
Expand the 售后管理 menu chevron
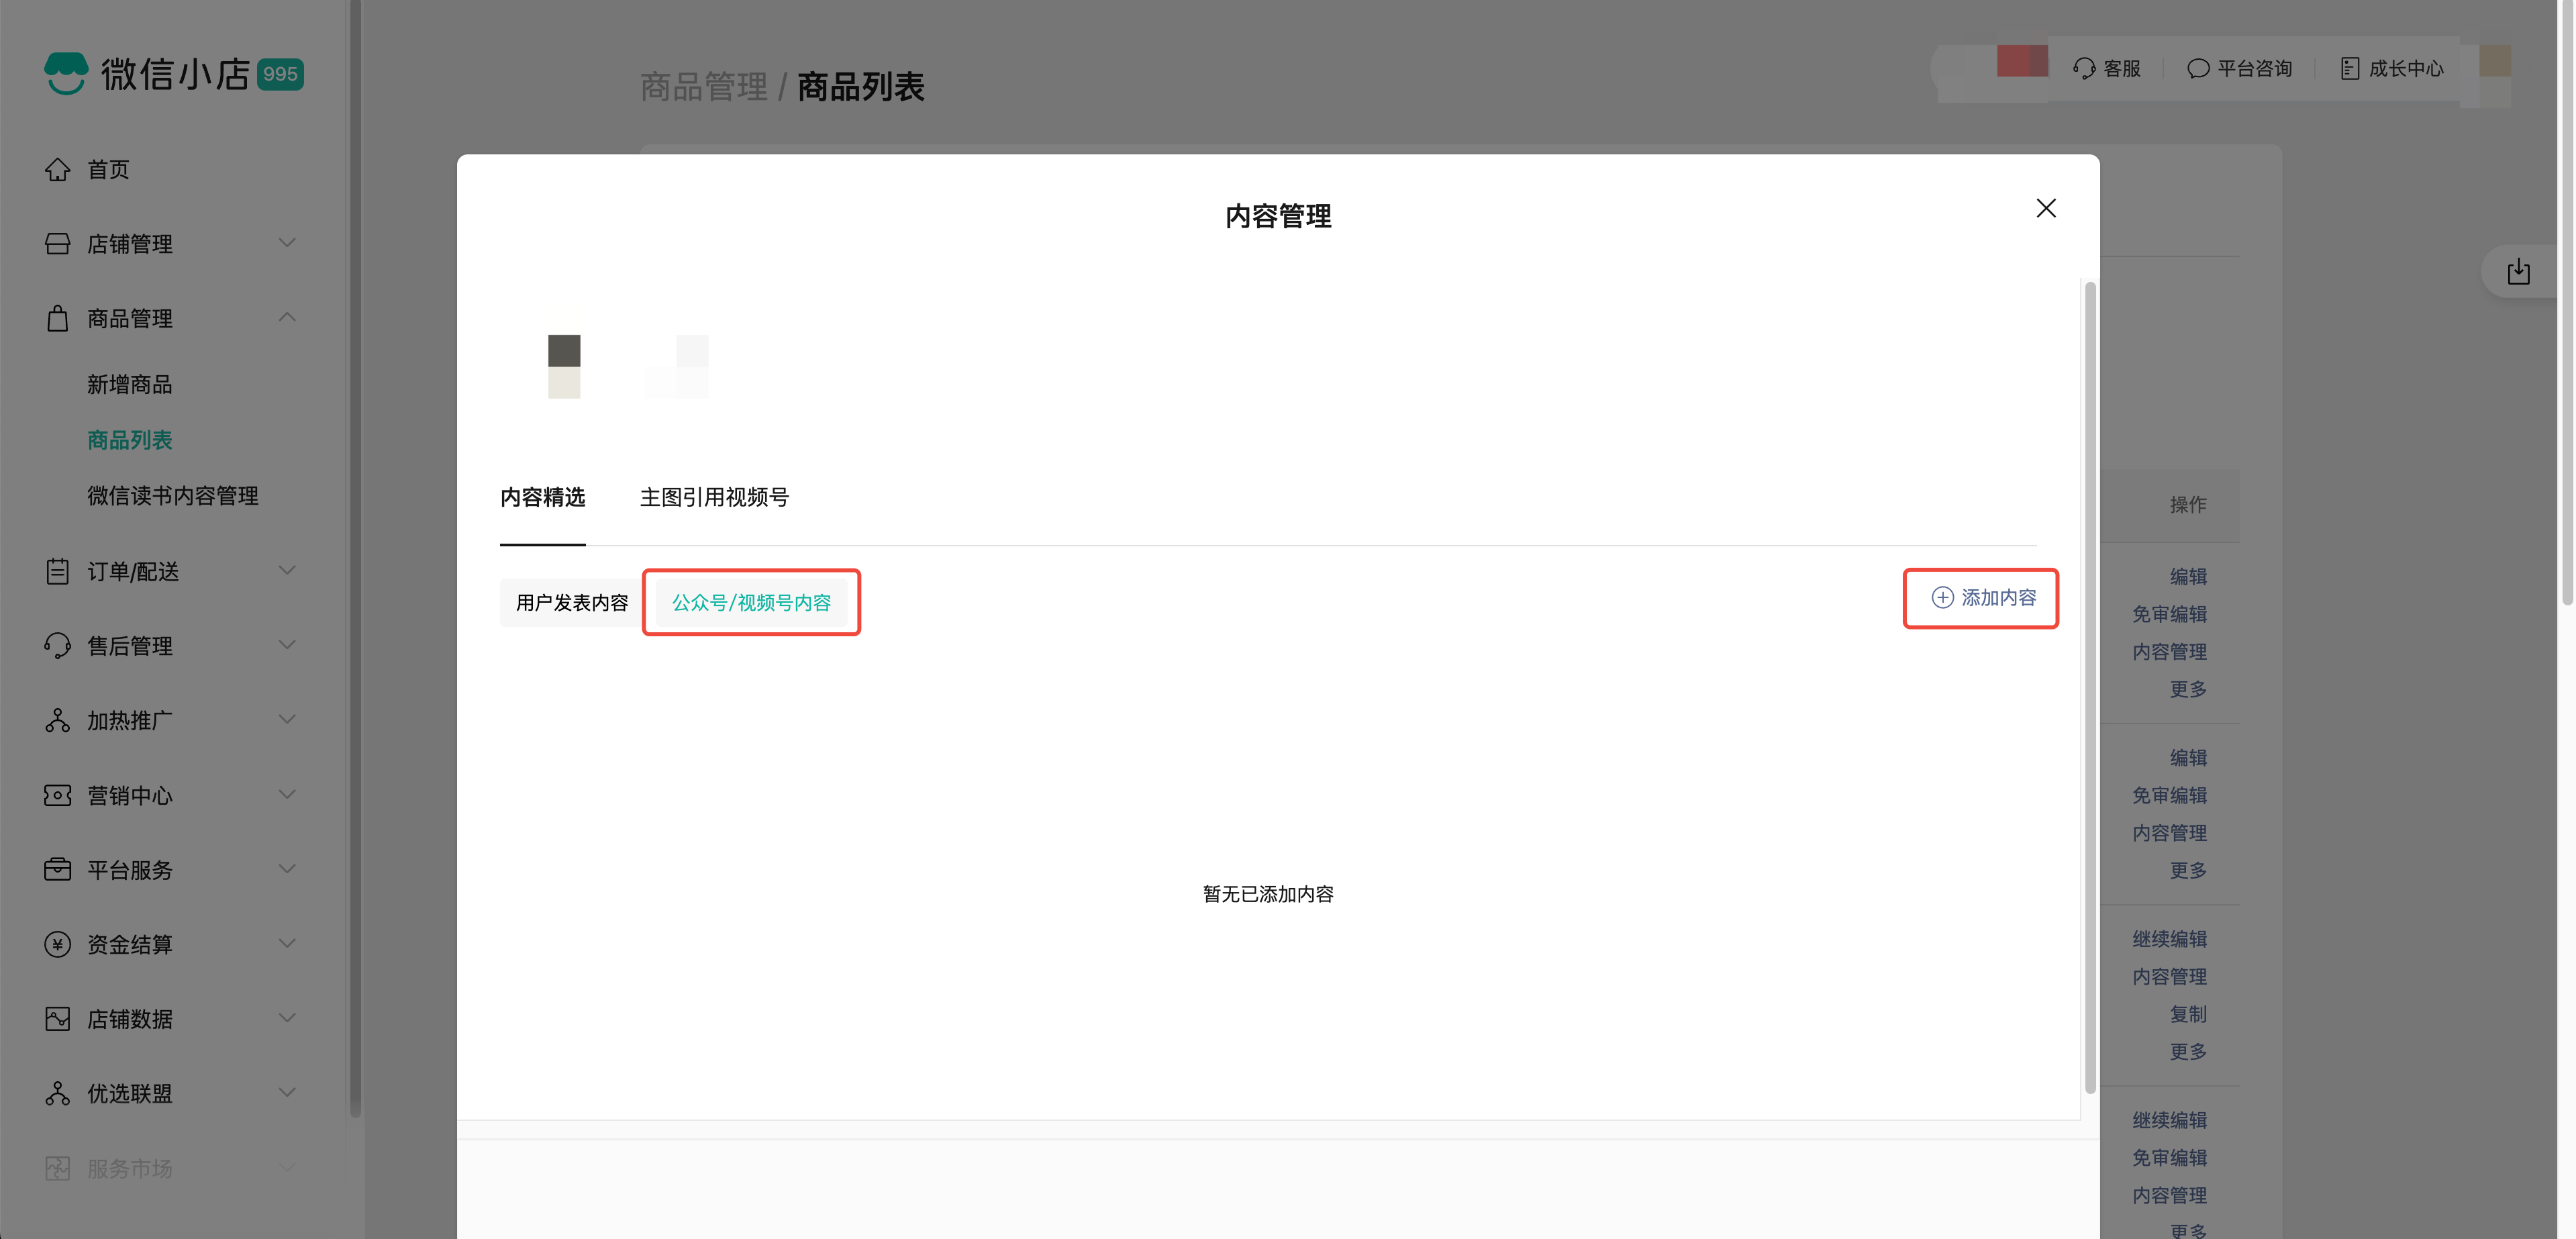click(x=287, y=645)
